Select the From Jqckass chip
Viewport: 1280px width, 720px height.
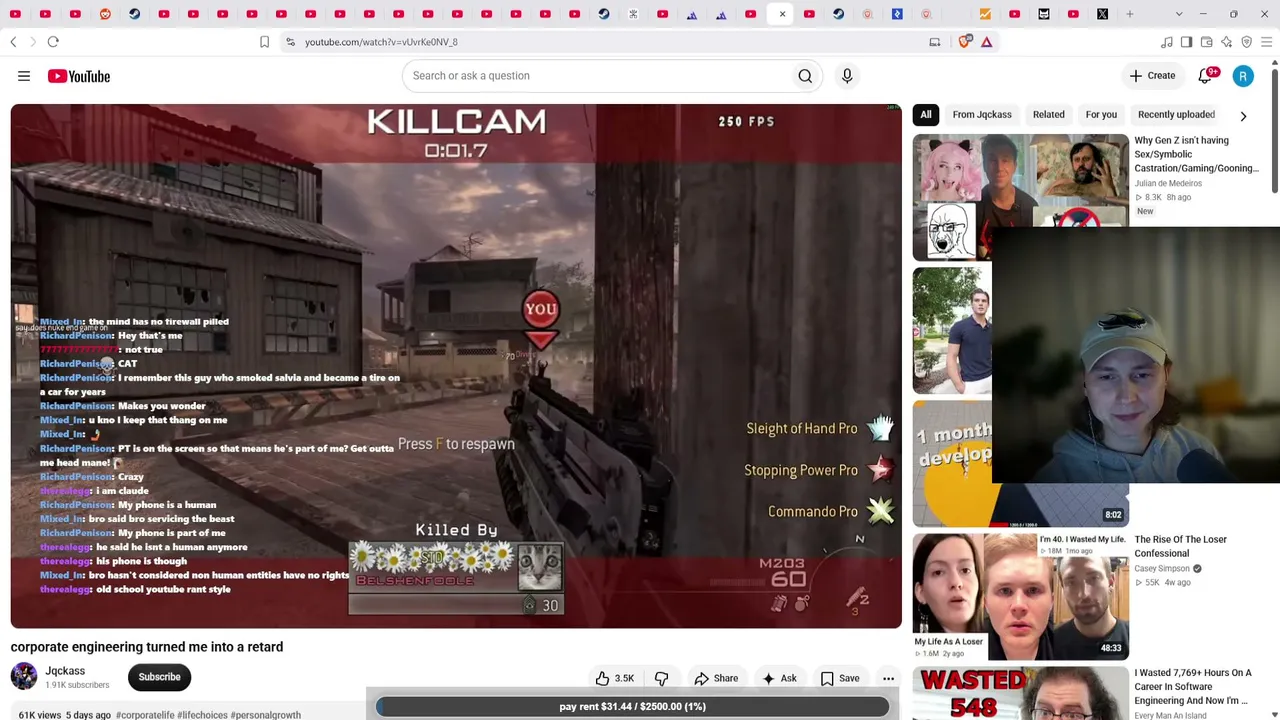pos(982,115)
